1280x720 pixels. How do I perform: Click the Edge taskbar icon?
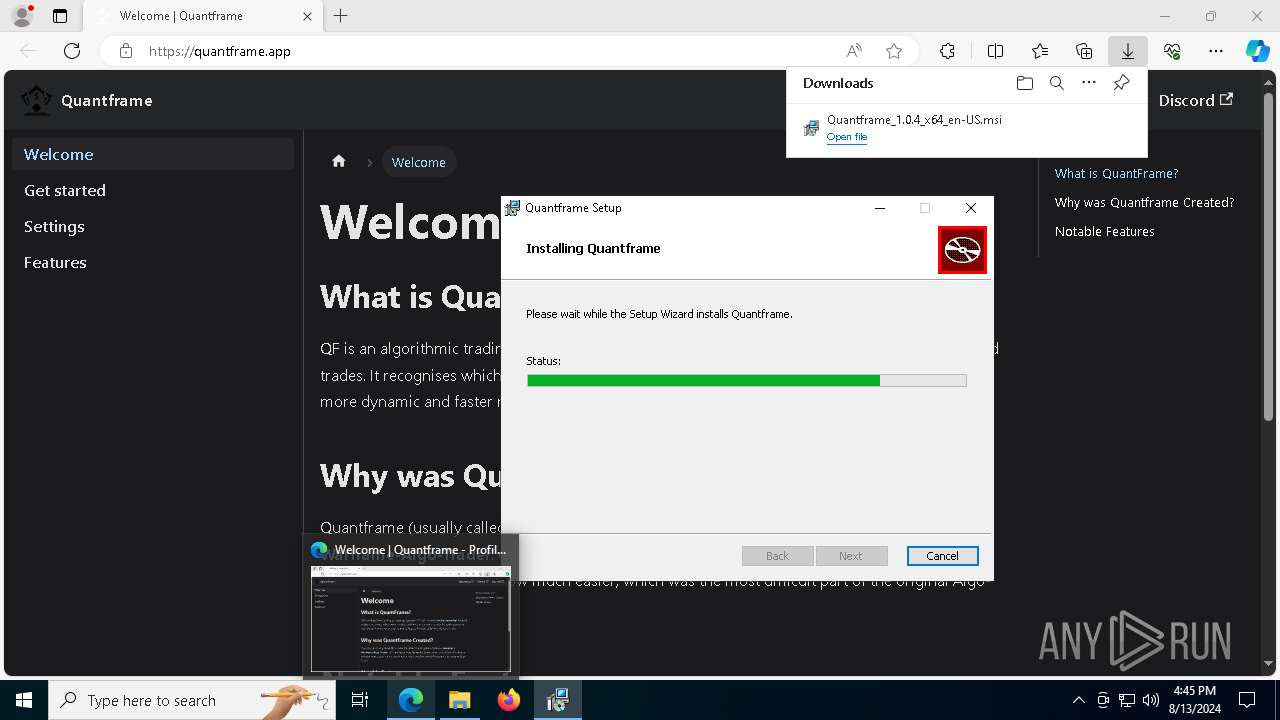pos(411,700)
